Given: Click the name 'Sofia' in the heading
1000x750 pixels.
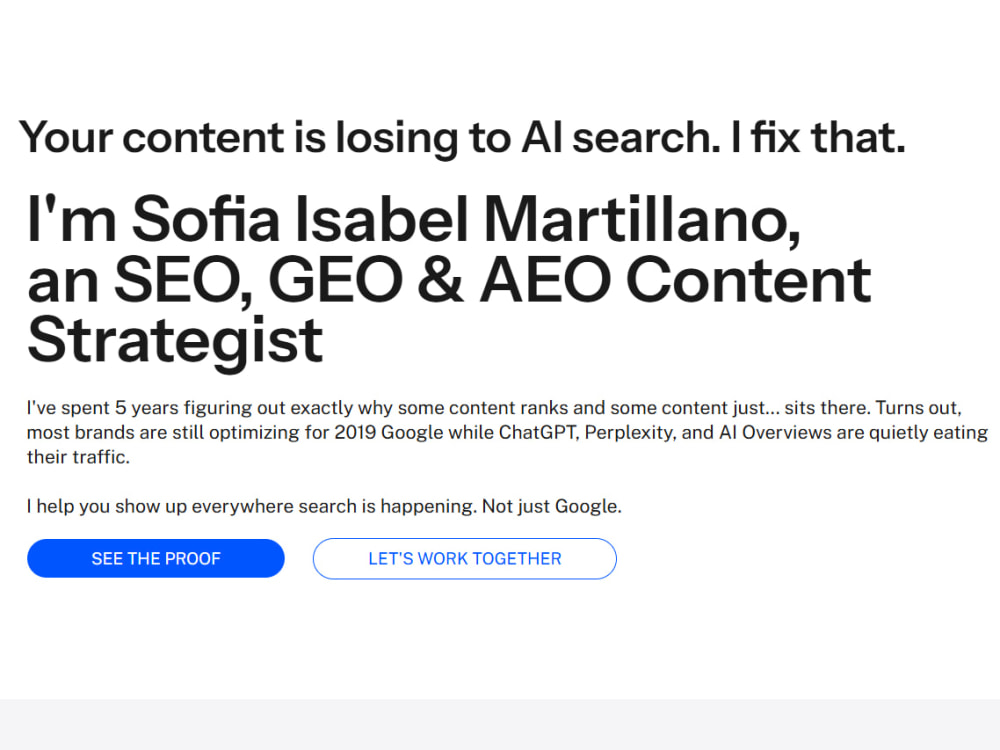Looking at the screenshot, I should [x=206, y=219].
